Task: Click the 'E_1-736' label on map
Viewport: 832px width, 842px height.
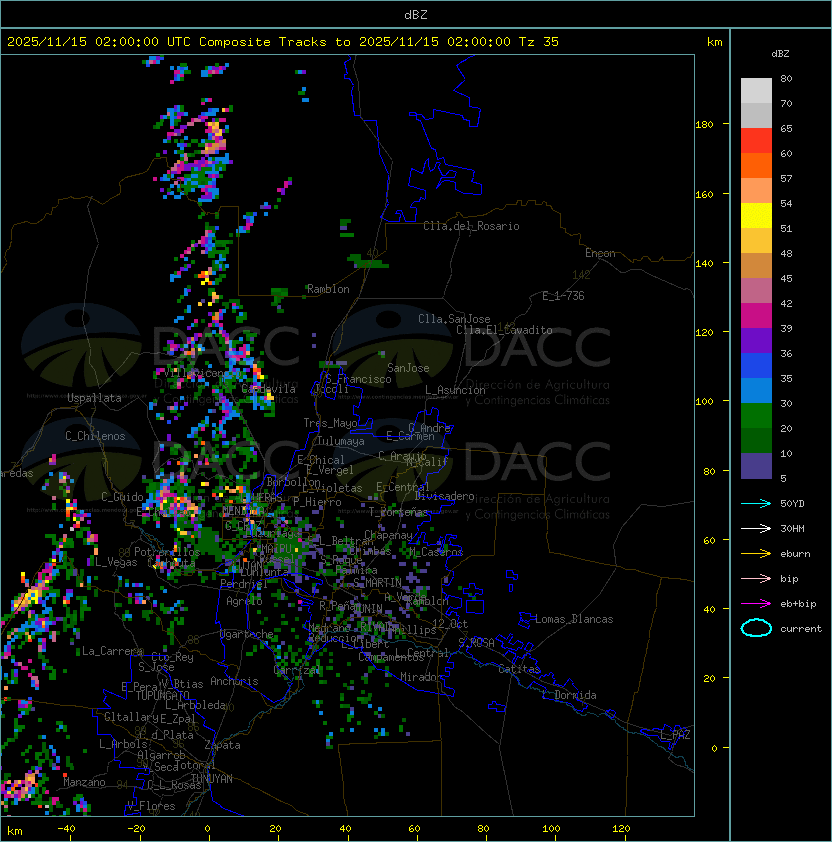Action: (563, 296)
